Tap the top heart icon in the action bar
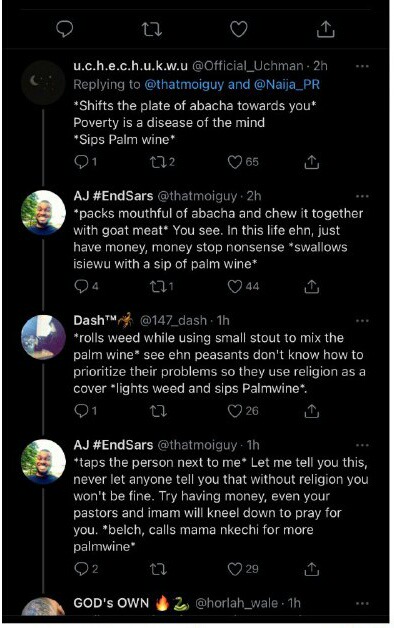This screenshot has height=628, width=394. pyautogui.click(x=239, y=29)
